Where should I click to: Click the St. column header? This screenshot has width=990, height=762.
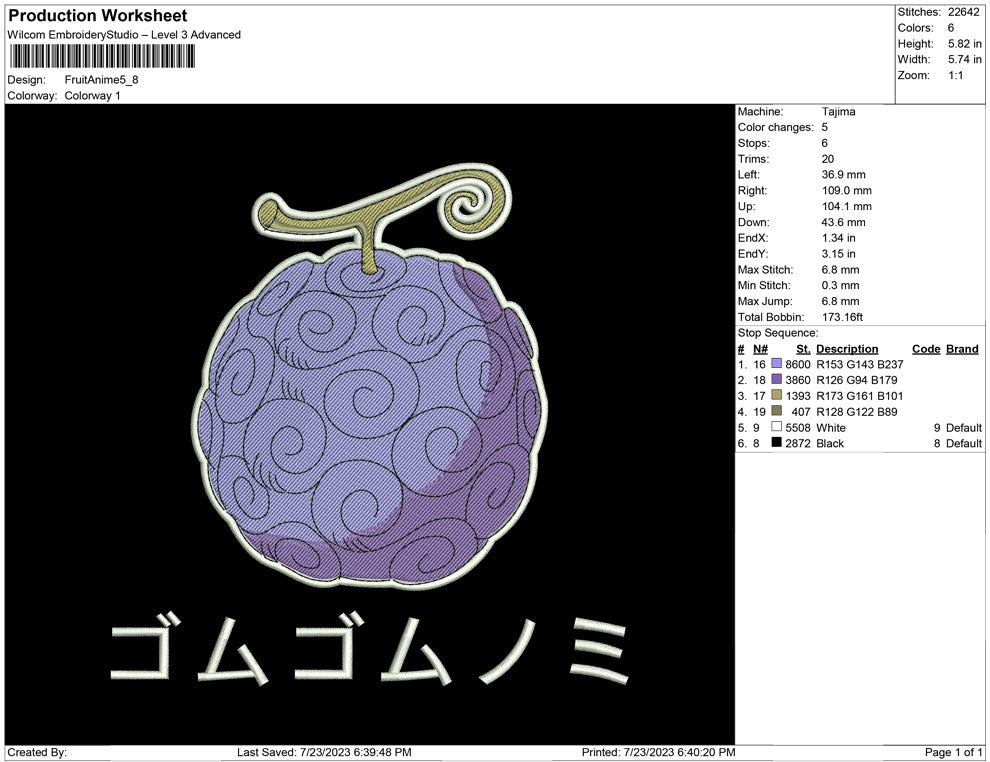803,349
